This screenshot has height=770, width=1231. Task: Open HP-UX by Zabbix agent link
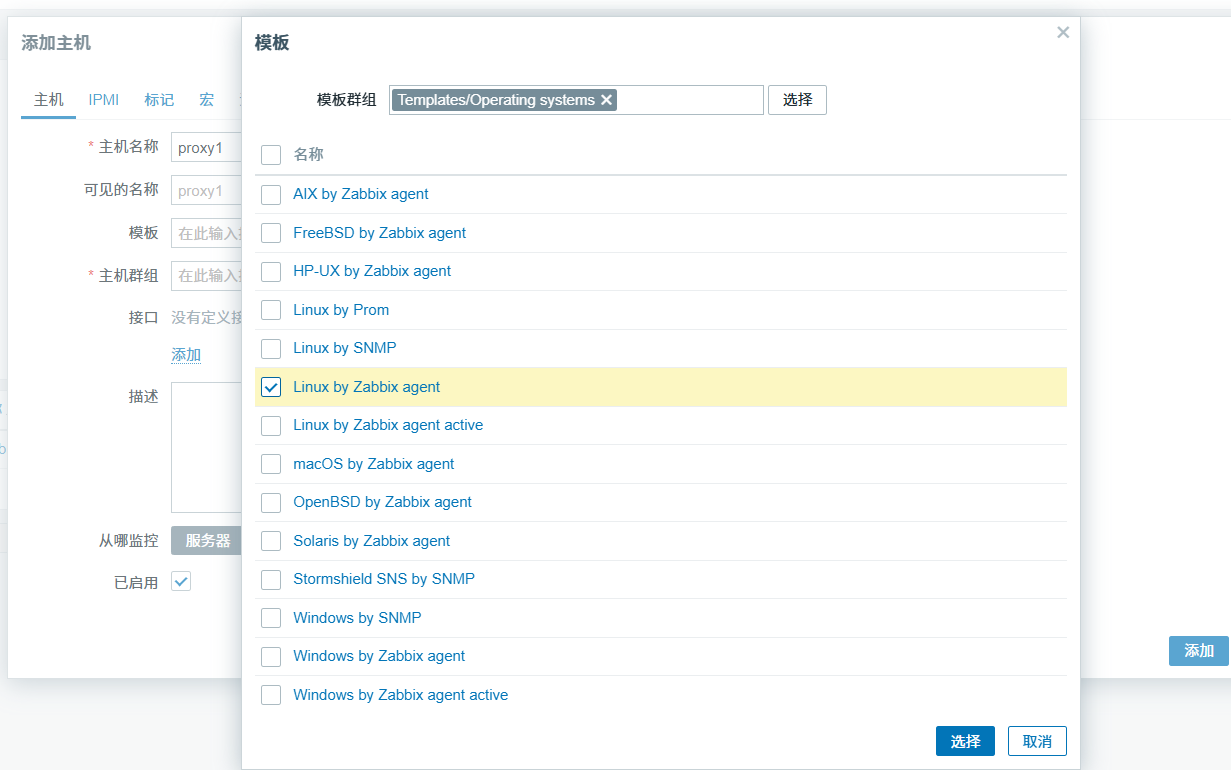[372, 271]
